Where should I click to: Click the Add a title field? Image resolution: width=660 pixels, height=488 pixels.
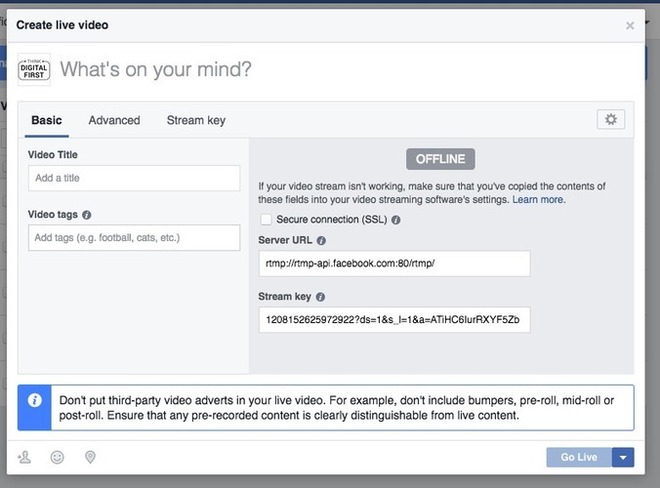[134, 178]
